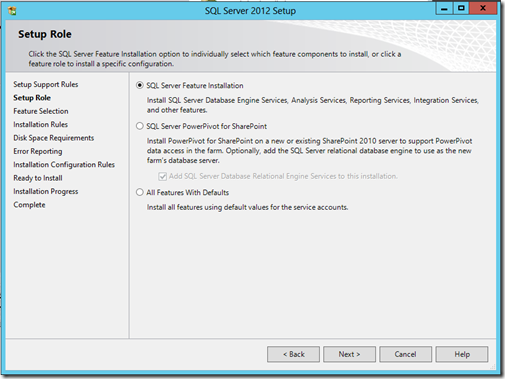The height and width of the screenshot is (379, 505).
Task: Select All Features With Defaults radio button
Action: pos(140,192)
